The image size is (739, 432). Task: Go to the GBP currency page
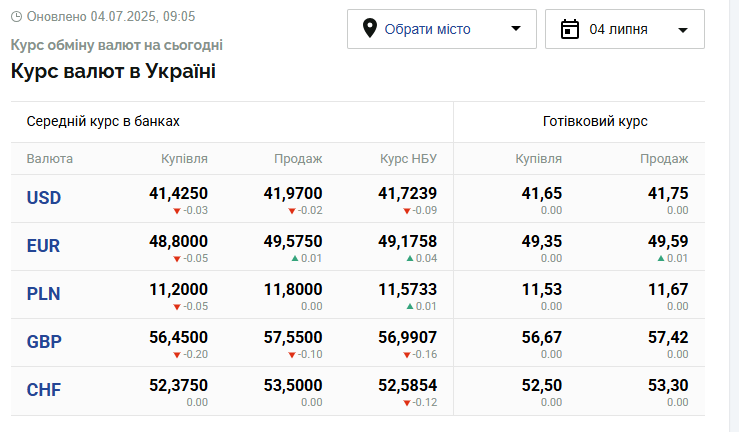[x=44, y=342]
